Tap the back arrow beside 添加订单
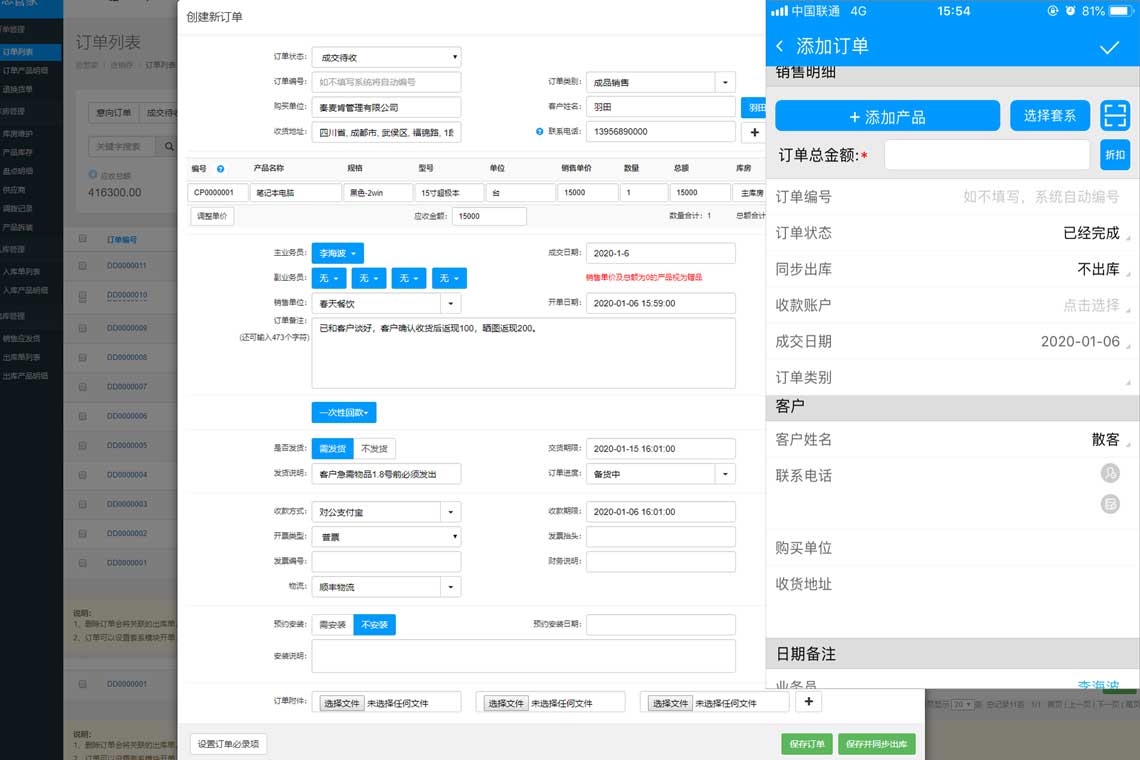Image resolution: width=1140 pixels, height=760 pixels. point(780,47)
